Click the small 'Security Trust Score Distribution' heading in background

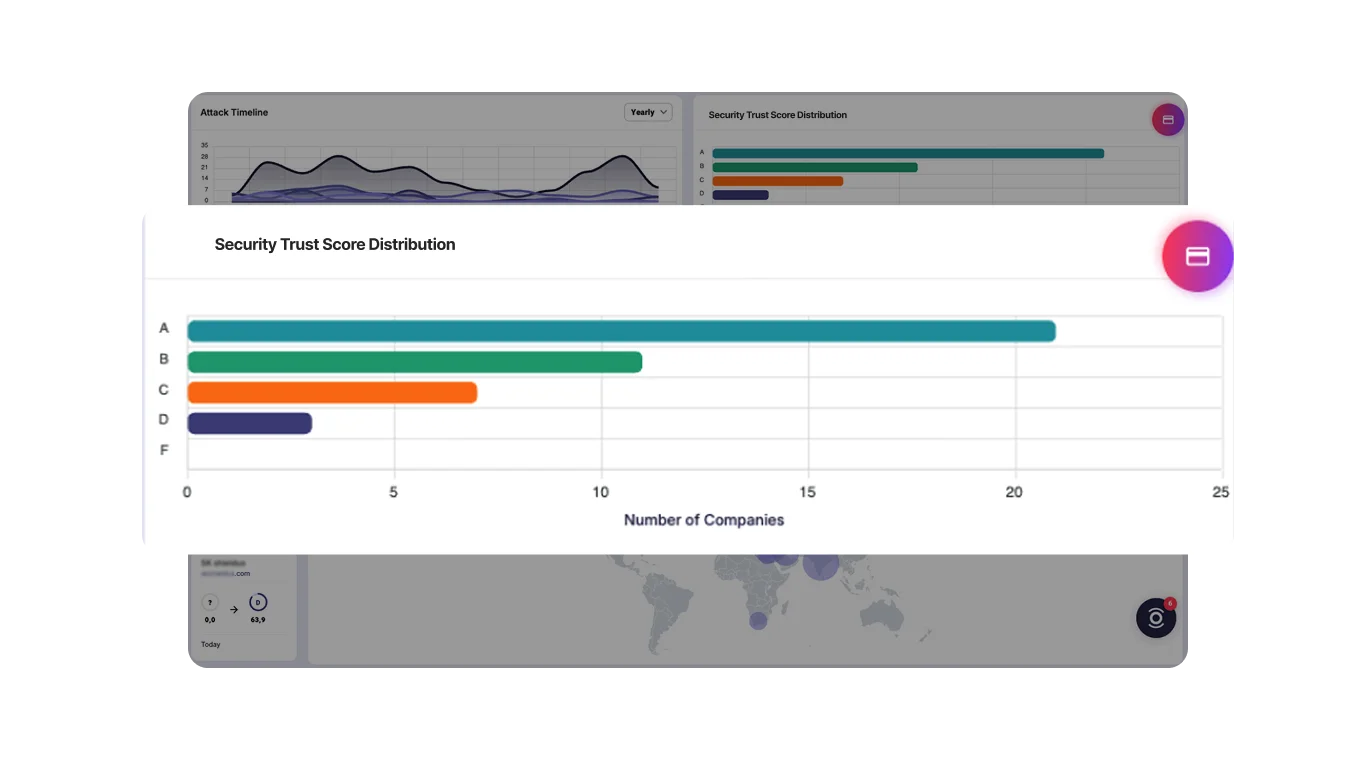(777, 115)
